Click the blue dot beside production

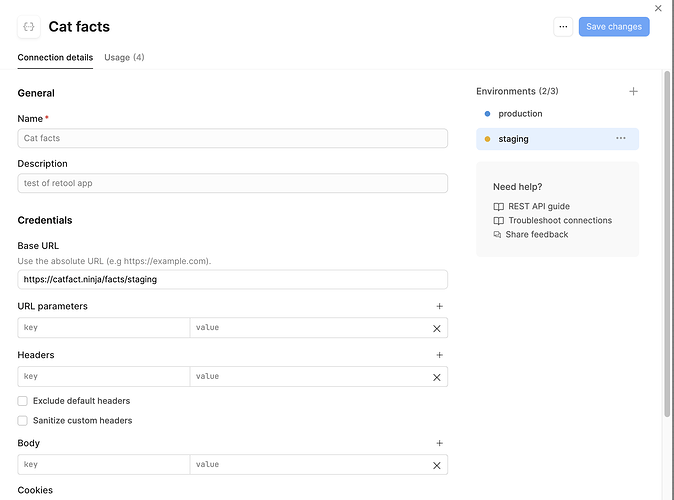[487, 114]
